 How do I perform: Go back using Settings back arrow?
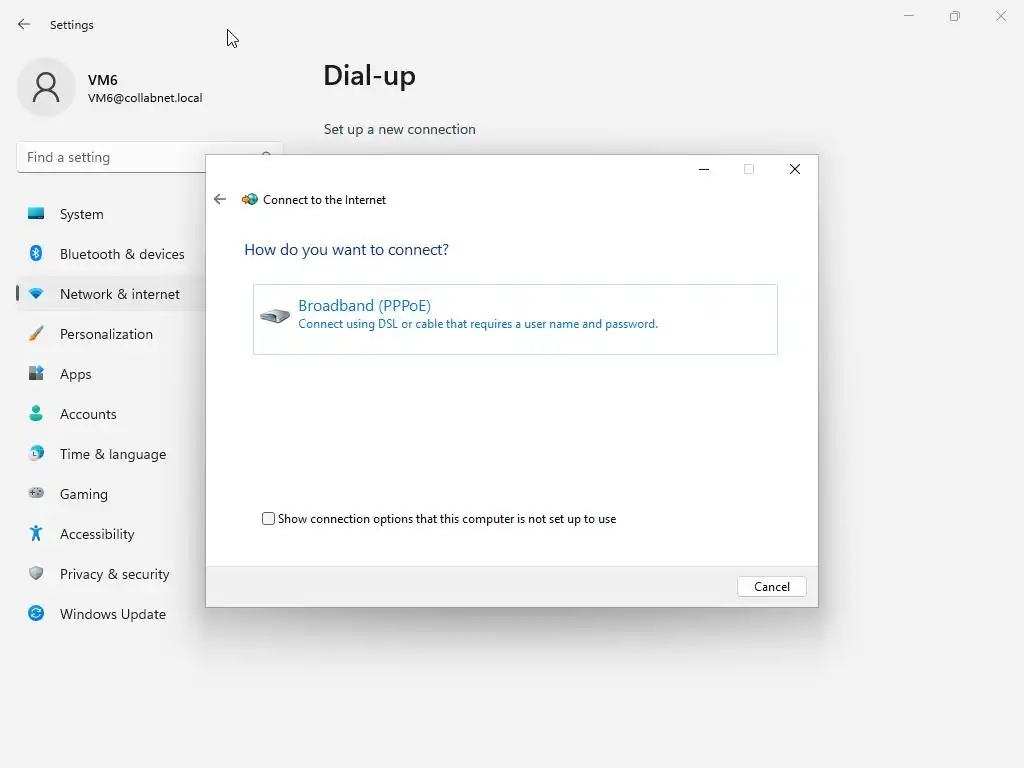pos(24,24)
